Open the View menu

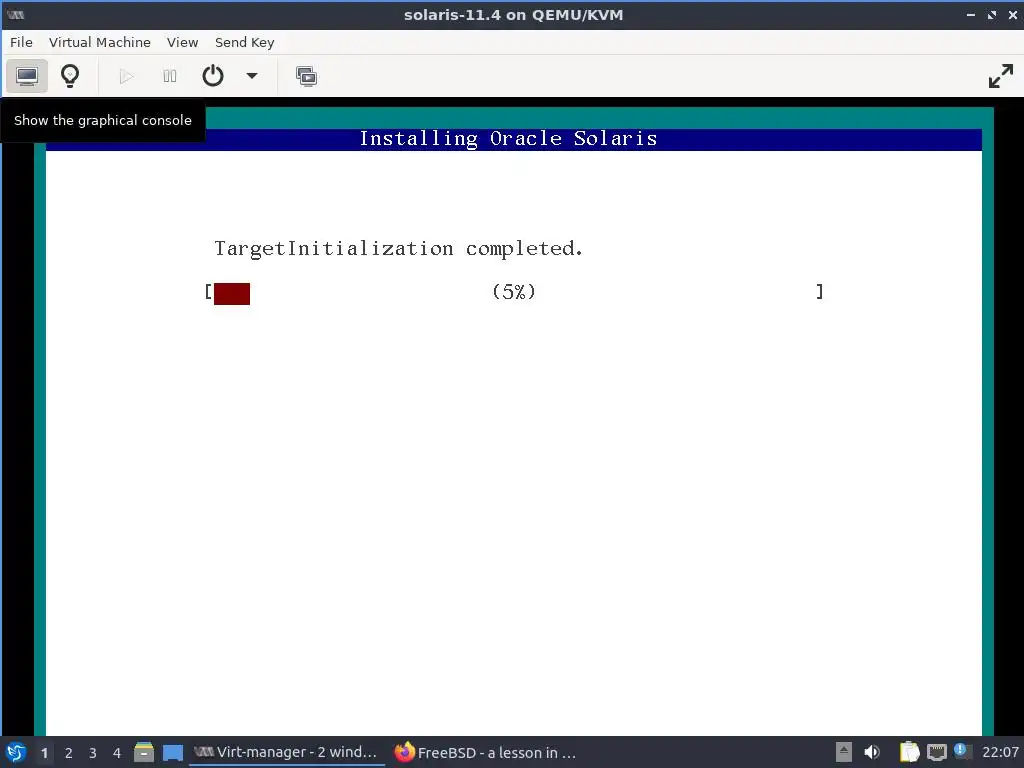tap(182, 42)
